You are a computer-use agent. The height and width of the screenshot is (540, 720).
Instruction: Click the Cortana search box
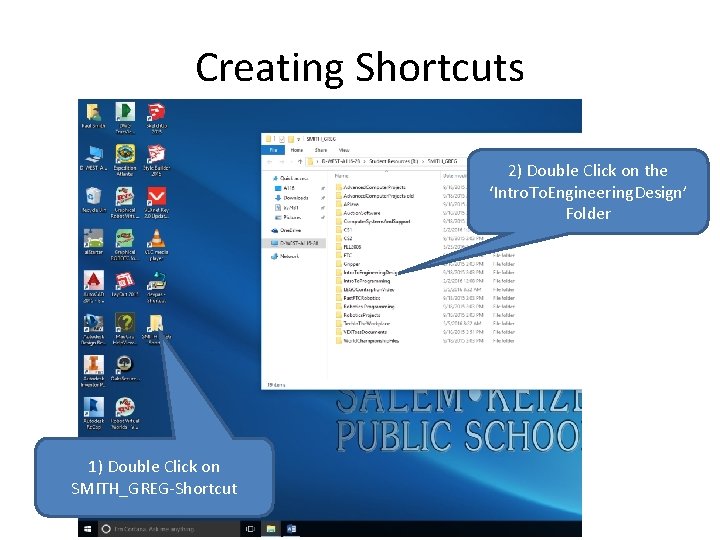point(168,529)
